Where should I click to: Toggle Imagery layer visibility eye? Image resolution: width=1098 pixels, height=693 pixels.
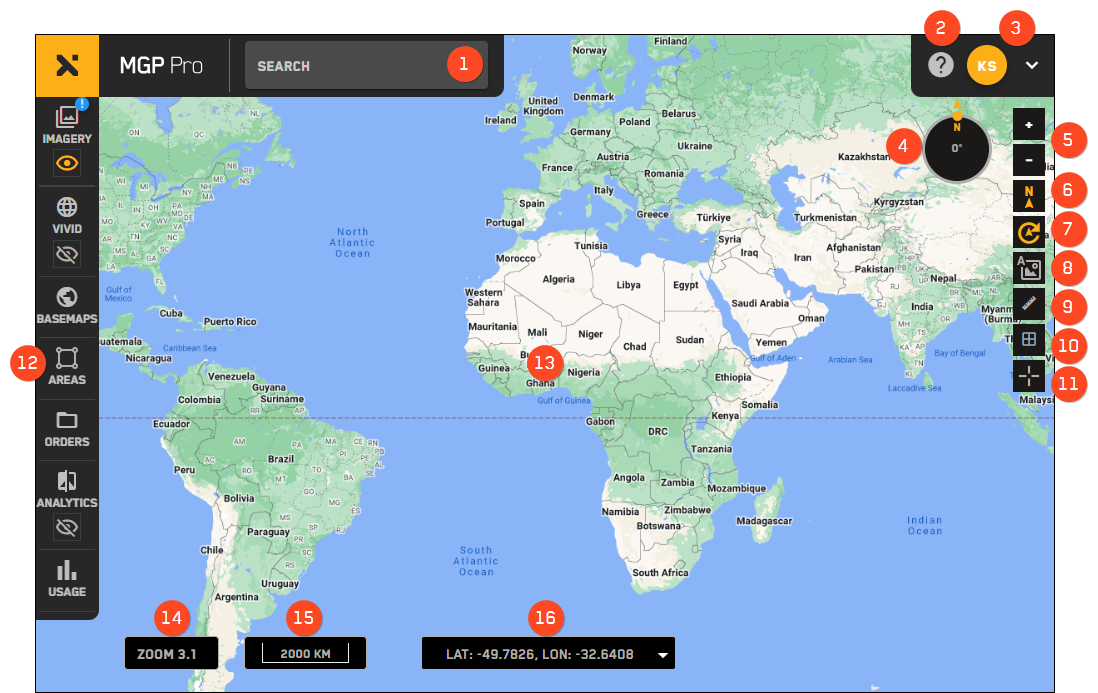pos(67,163)
